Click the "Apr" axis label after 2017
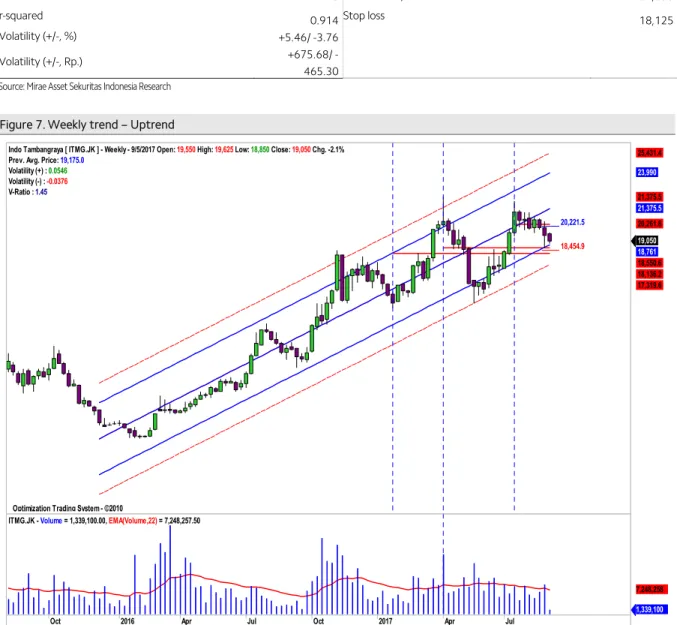 (449, 621)
